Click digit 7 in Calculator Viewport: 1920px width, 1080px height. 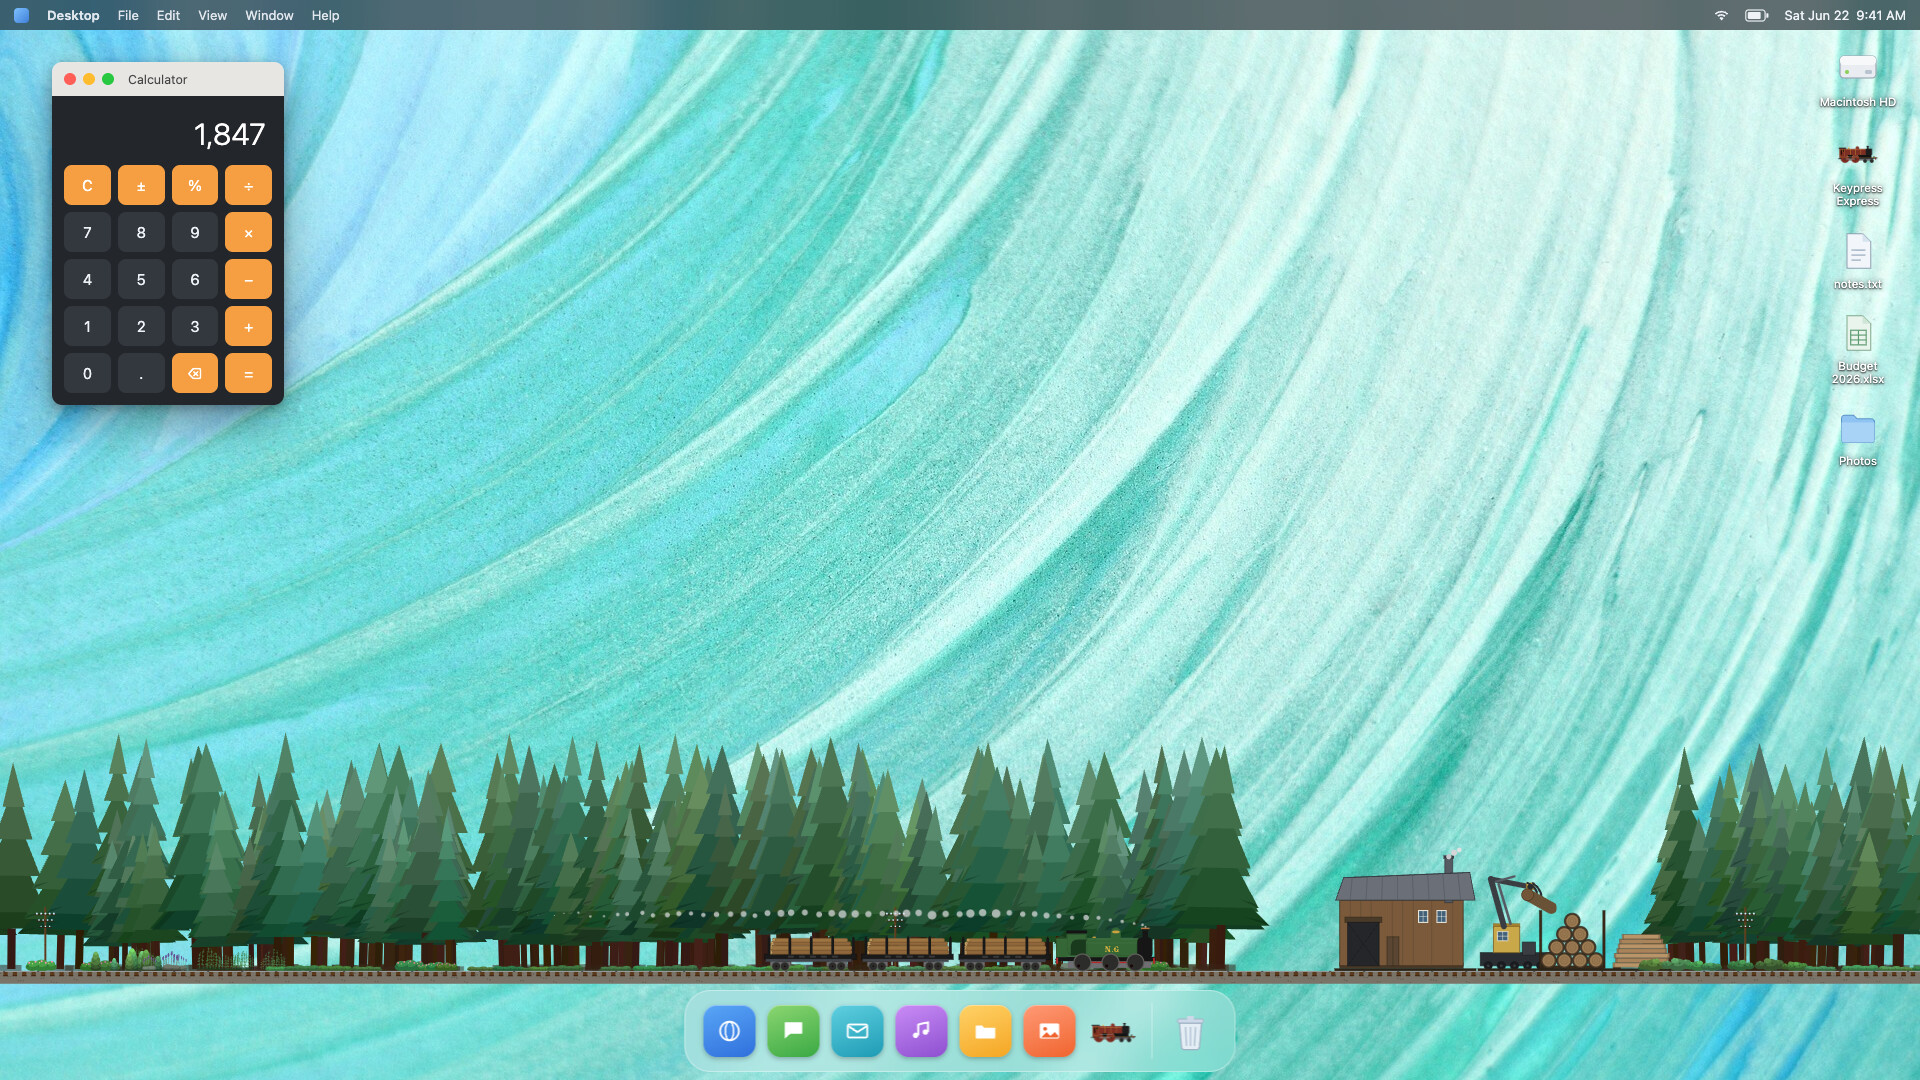[87, 232]
